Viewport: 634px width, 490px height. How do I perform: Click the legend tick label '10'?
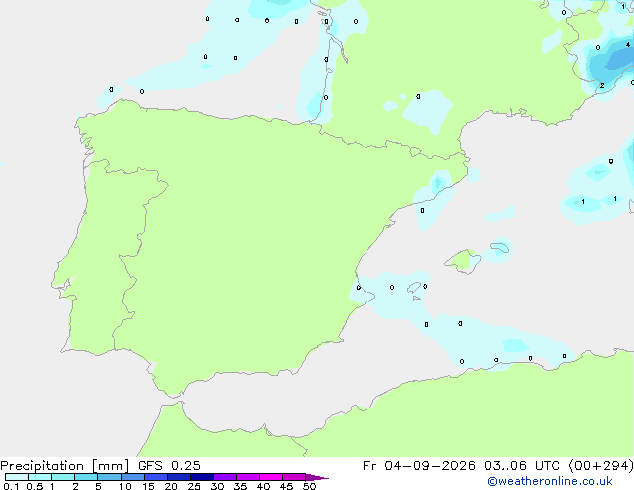125,486
